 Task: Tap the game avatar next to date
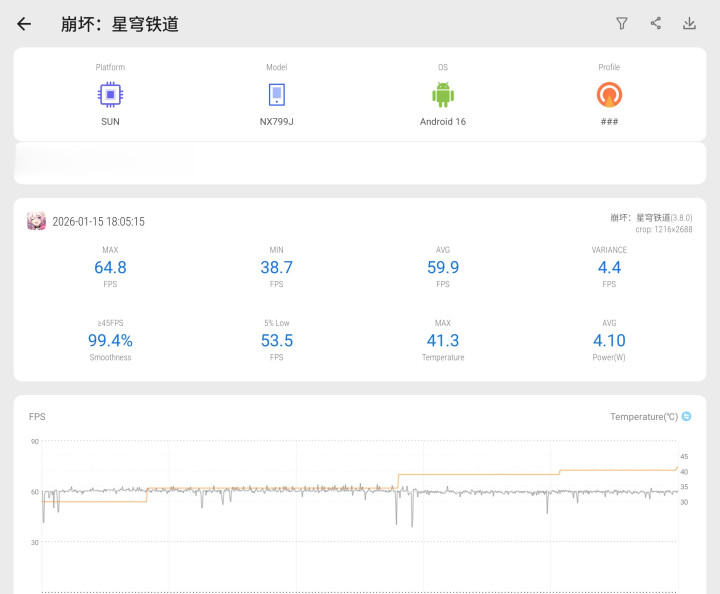(x=36, y=221)
